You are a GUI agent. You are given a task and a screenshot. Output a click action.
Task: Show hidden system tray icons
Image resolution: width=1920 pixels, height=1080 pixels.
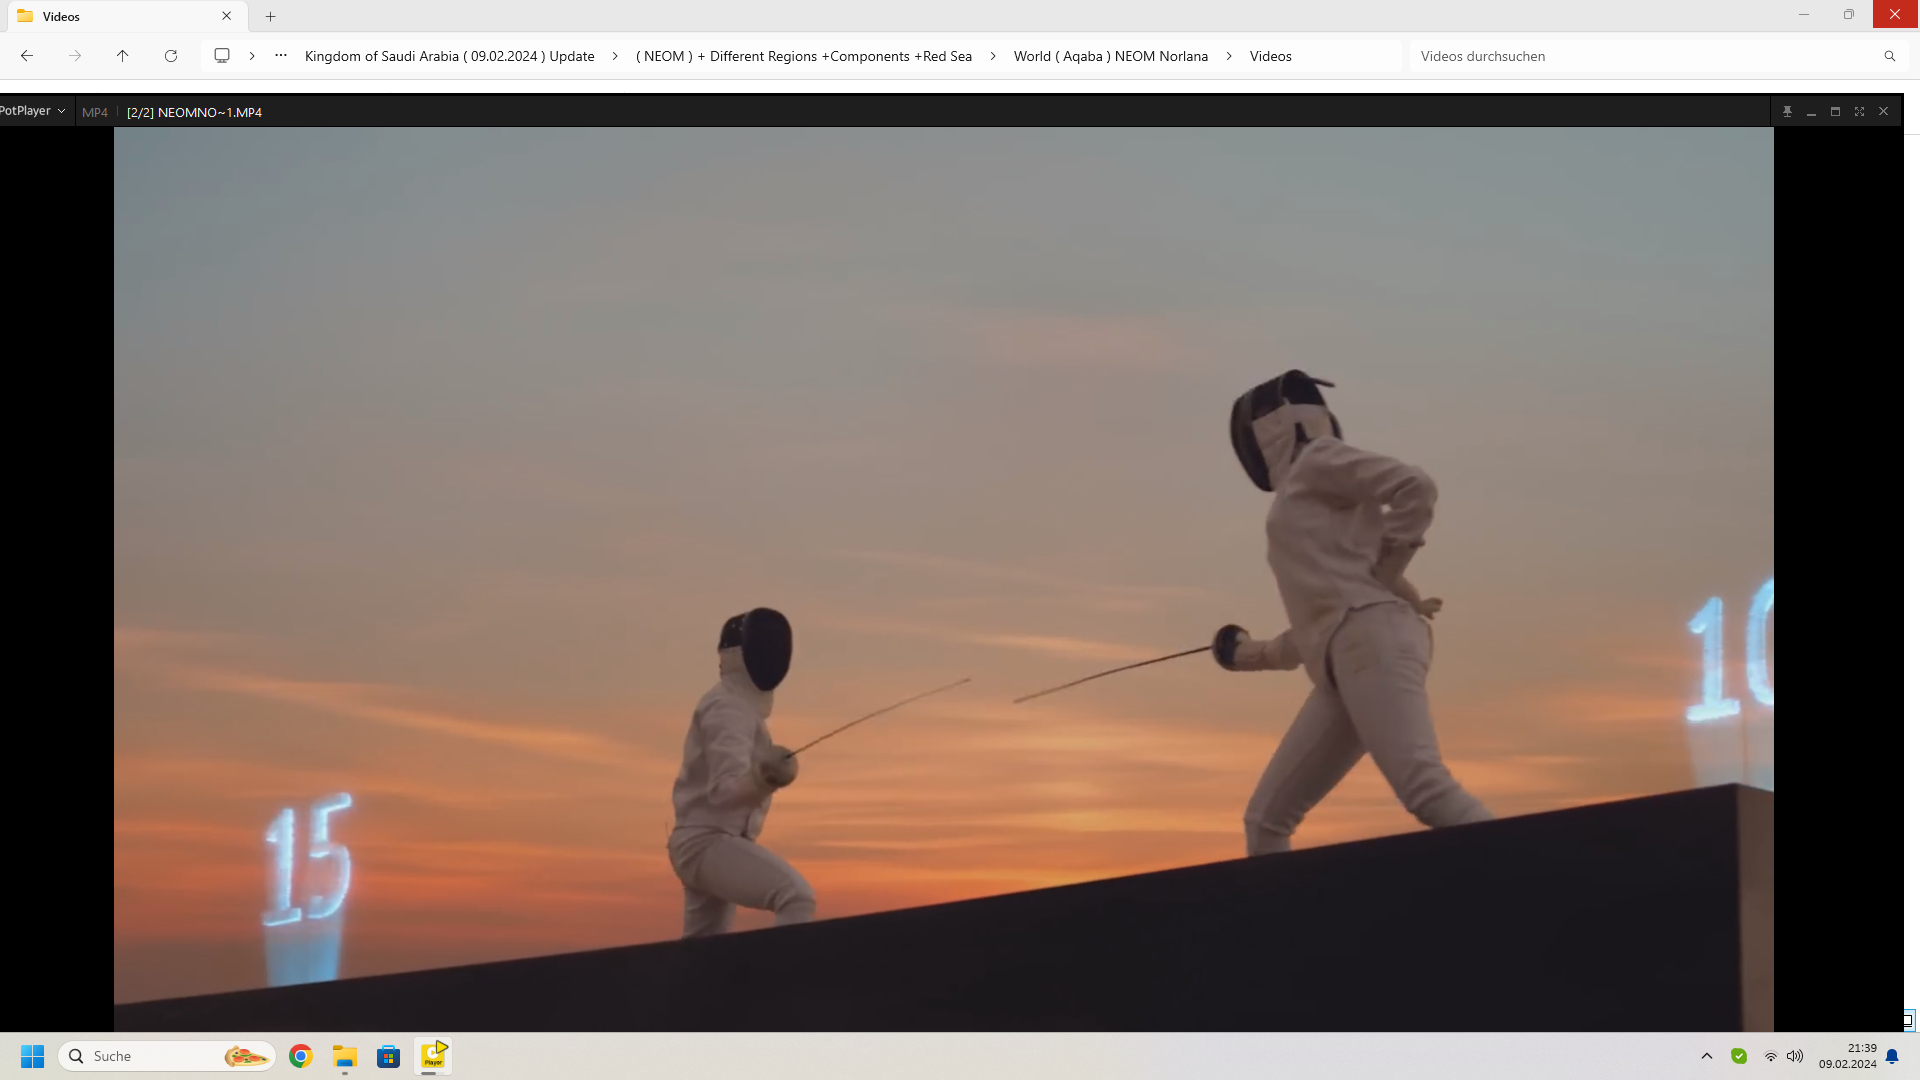point(1707,1056)
